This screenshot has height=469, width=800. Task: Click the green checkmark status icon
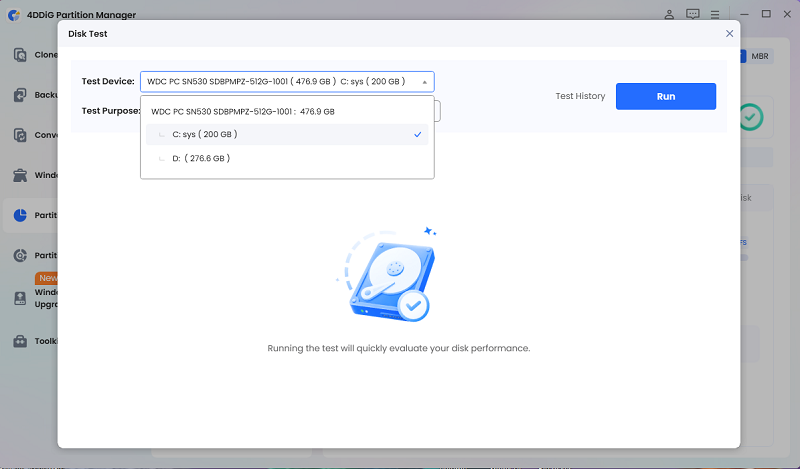pyautogui.click(x=751, y=117)
